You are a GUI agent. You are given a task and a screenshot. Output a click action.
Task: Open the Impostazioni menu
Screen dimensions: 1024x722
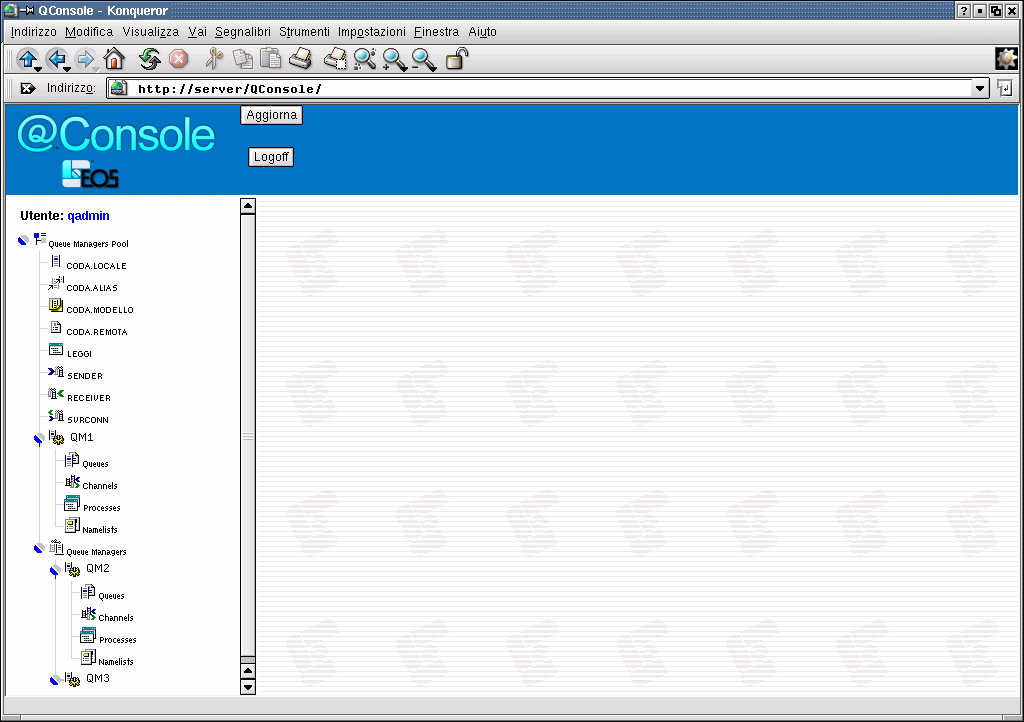[x=371, y=32]
